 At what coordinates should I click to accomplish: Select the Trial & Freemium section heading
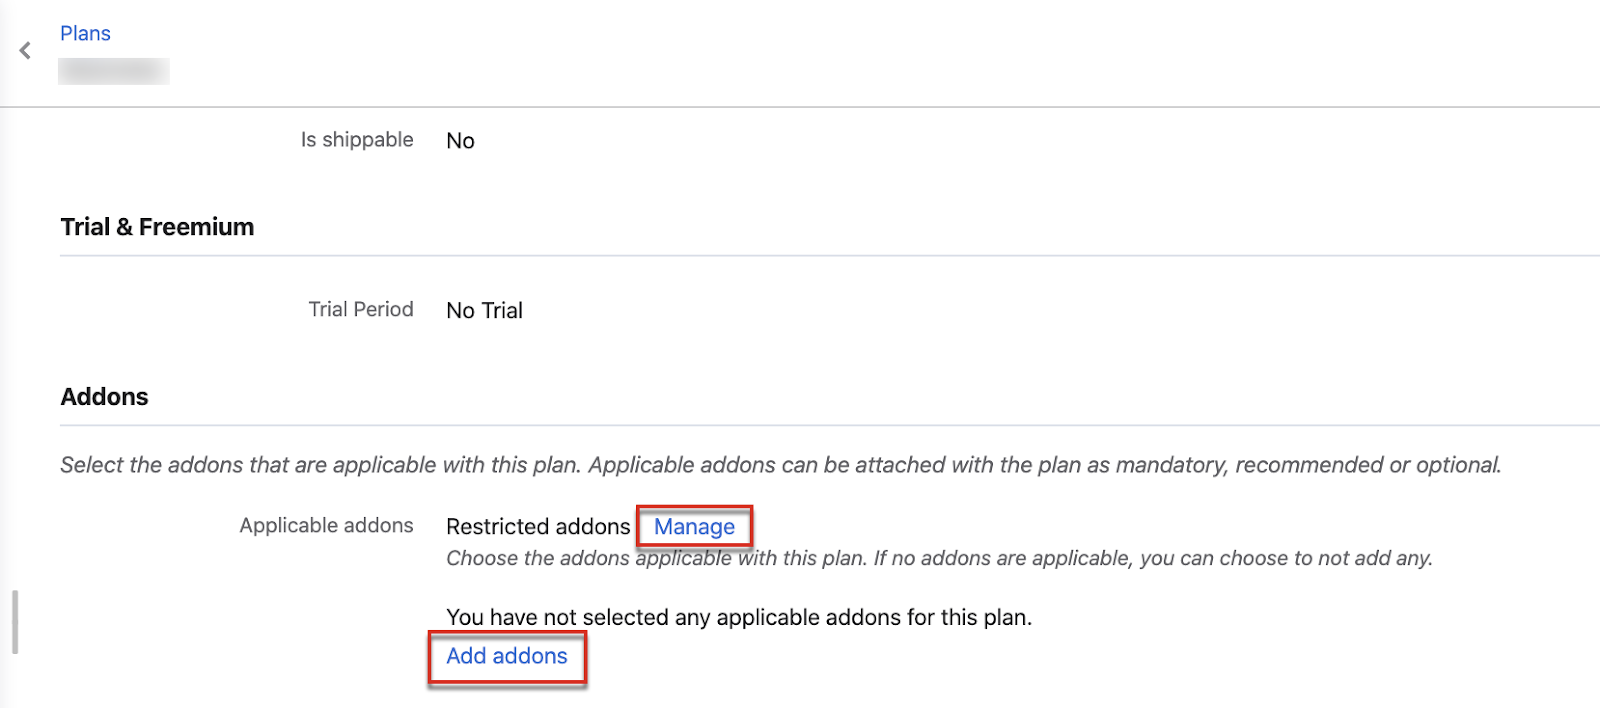(x=157, y=227)
